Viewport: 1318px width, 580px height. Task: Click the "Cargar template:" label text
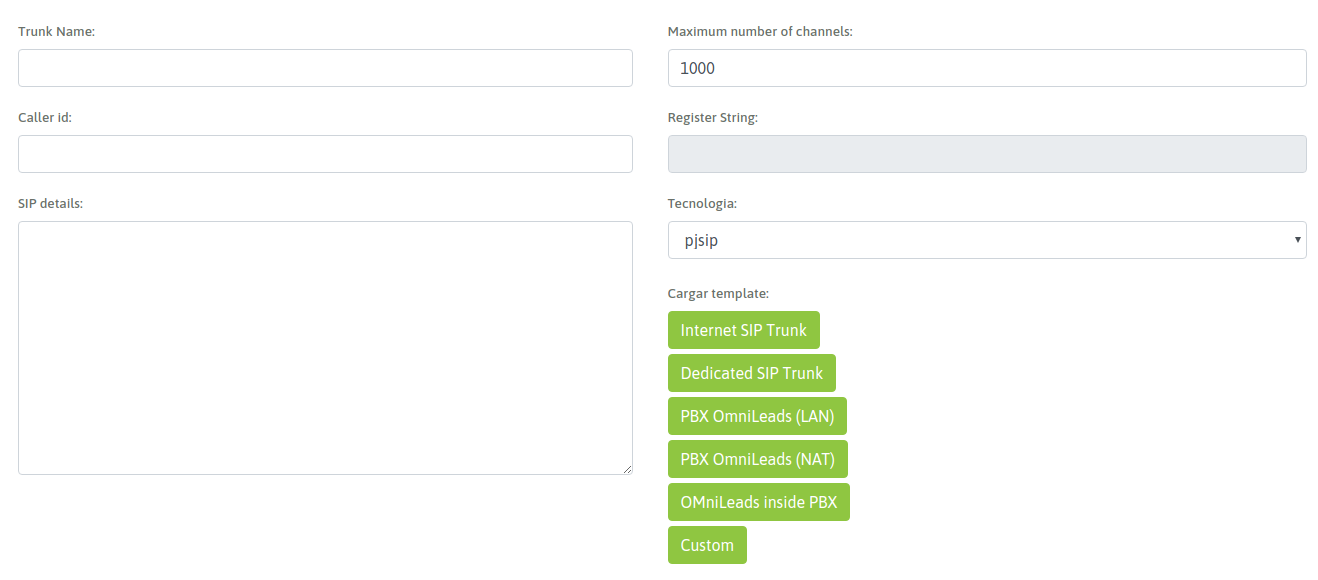click(718, 293)
